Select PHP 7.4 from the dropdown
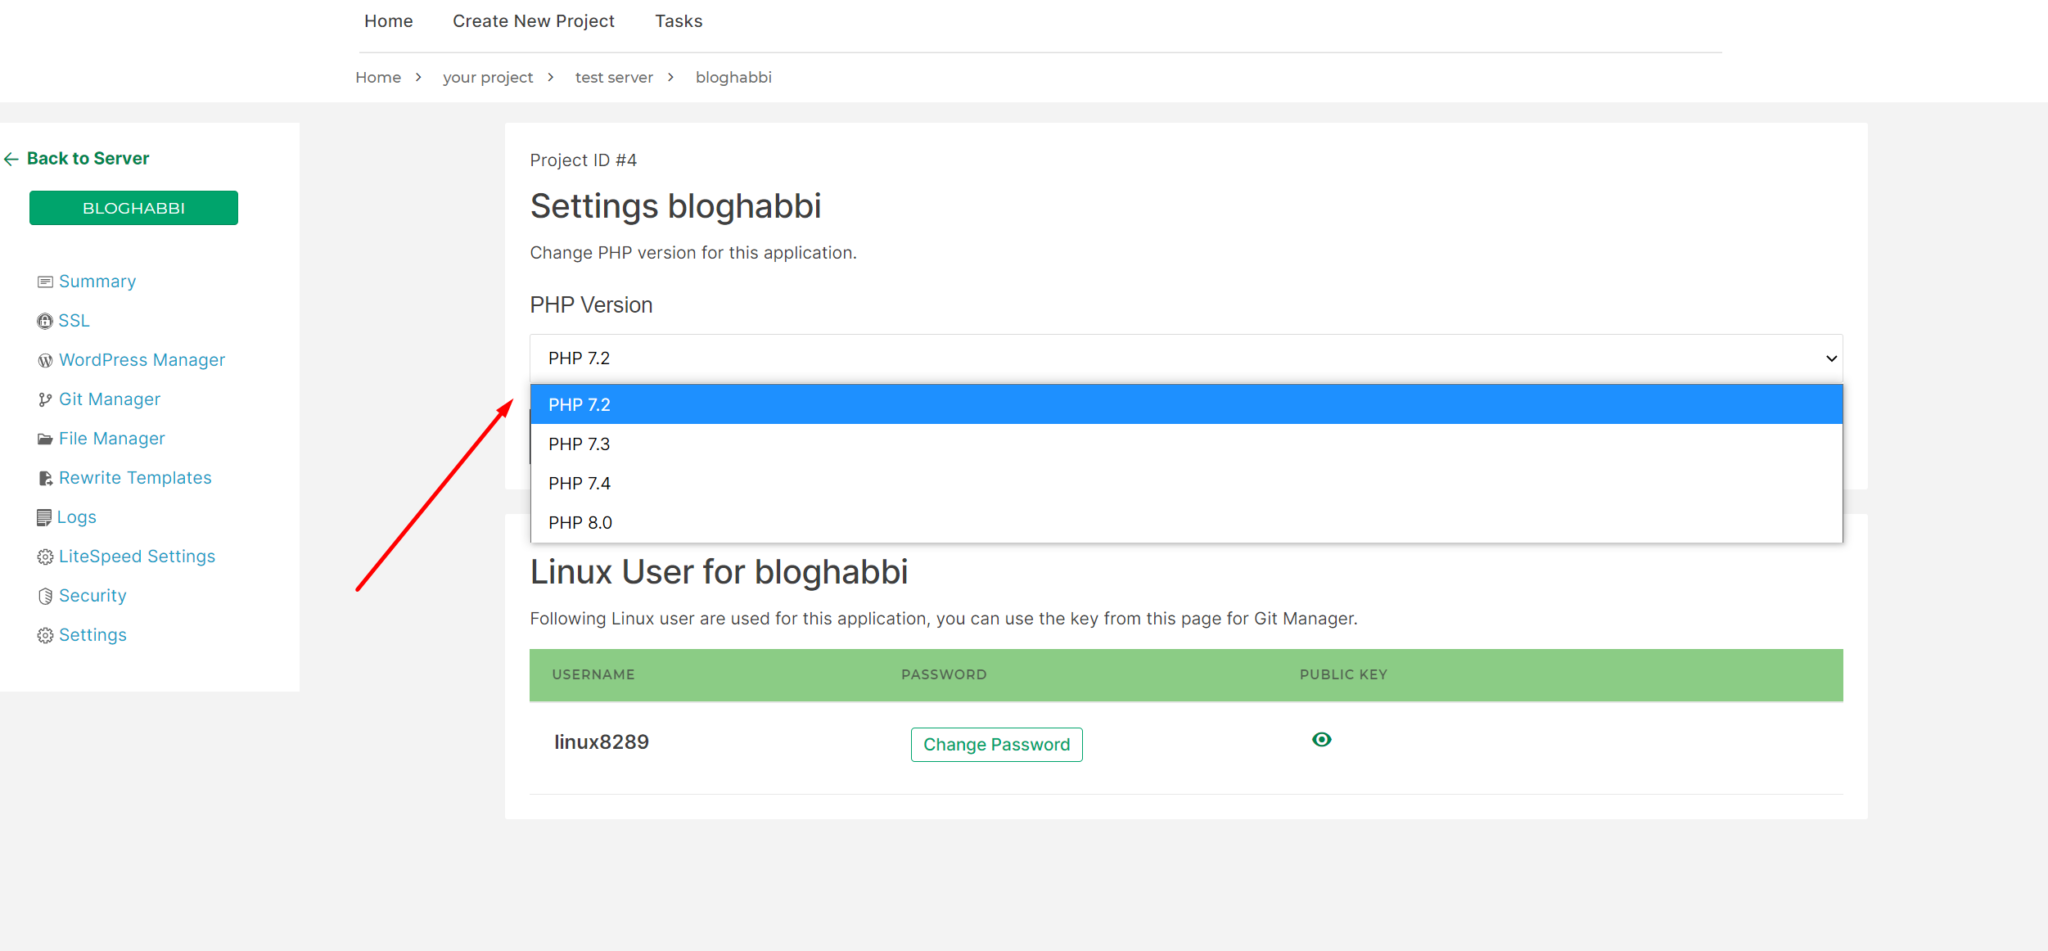2048x951 pixels. (x=580, y=483)
